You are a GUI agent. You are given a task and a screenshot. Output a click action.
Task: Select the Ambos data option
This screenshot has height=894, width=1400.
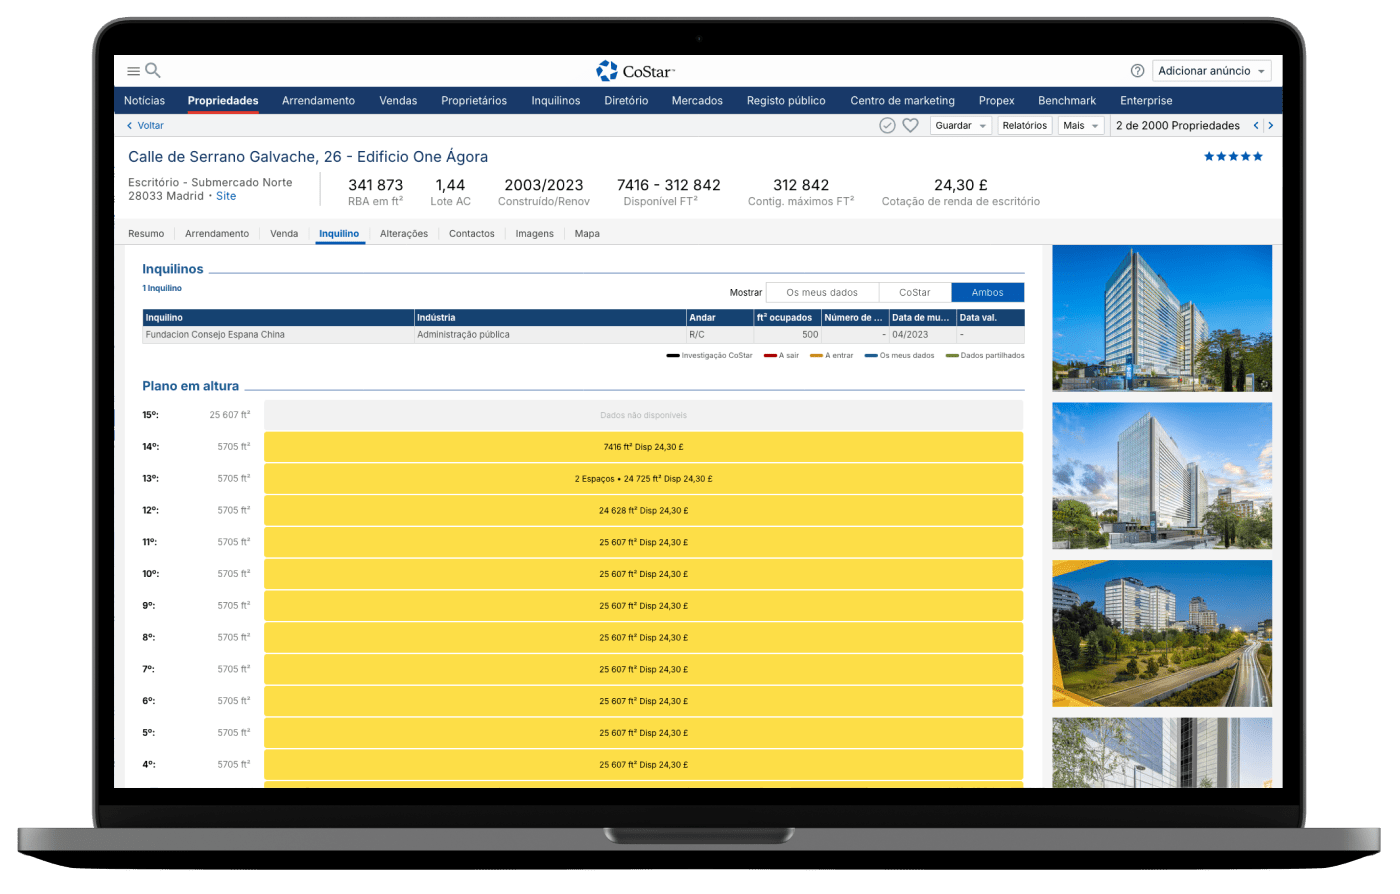[987, 292]
